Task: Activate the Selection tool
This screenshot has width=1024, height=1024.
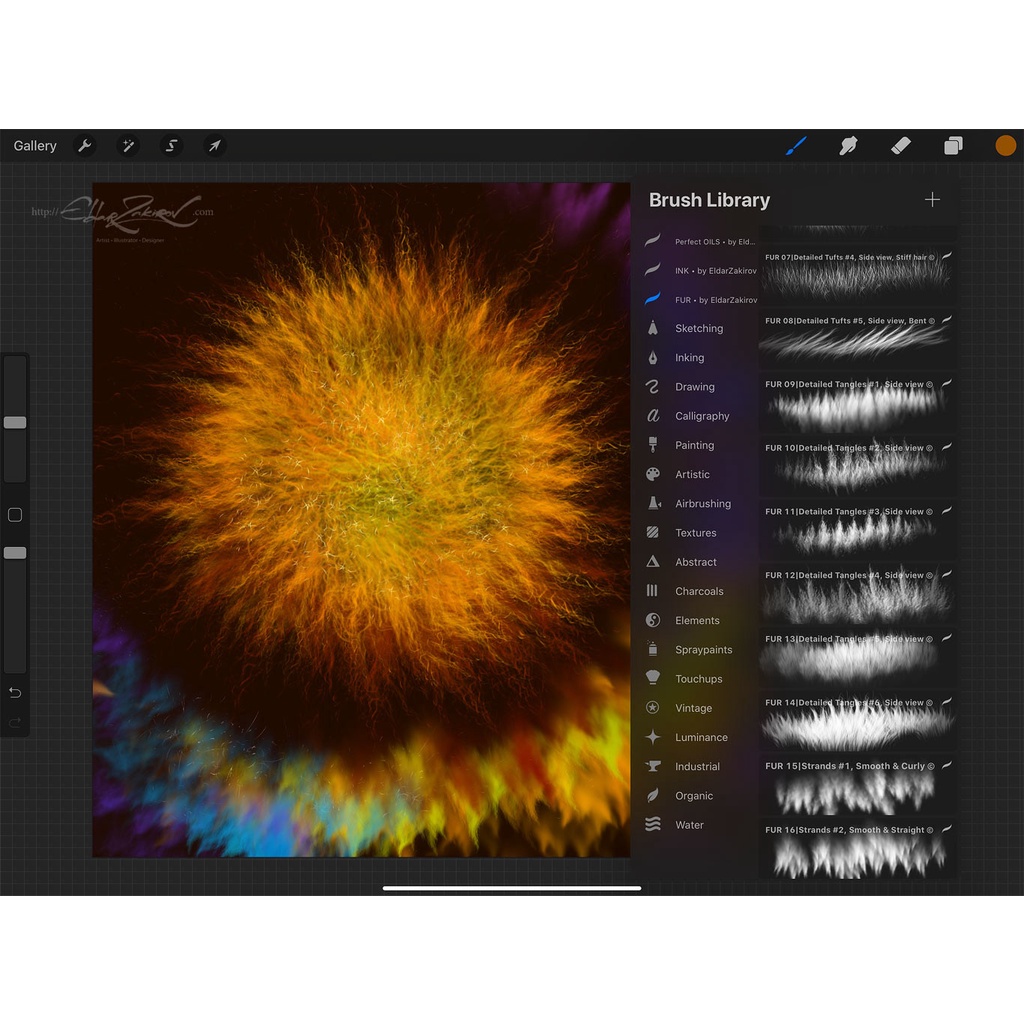Action: pyautogui.click(x=171, y=146)
